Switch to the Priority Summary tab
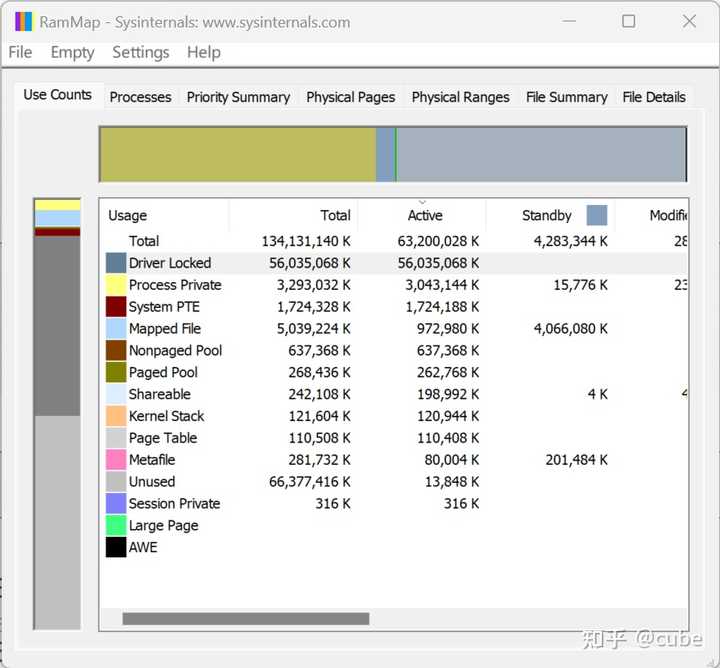The width and height of the screenshot is (720, 668). tap(238, 97)
